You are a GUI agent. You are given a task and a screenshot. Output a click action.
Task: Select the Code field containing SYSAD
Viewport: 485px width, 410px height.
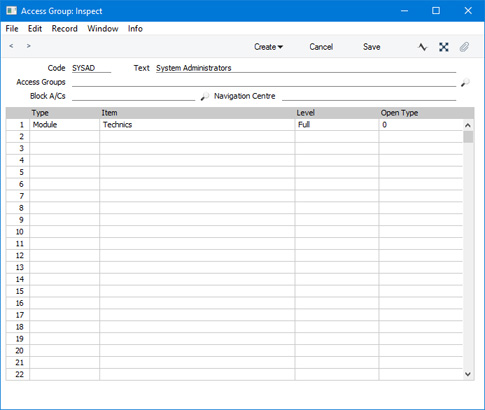(x=91, y=68)
